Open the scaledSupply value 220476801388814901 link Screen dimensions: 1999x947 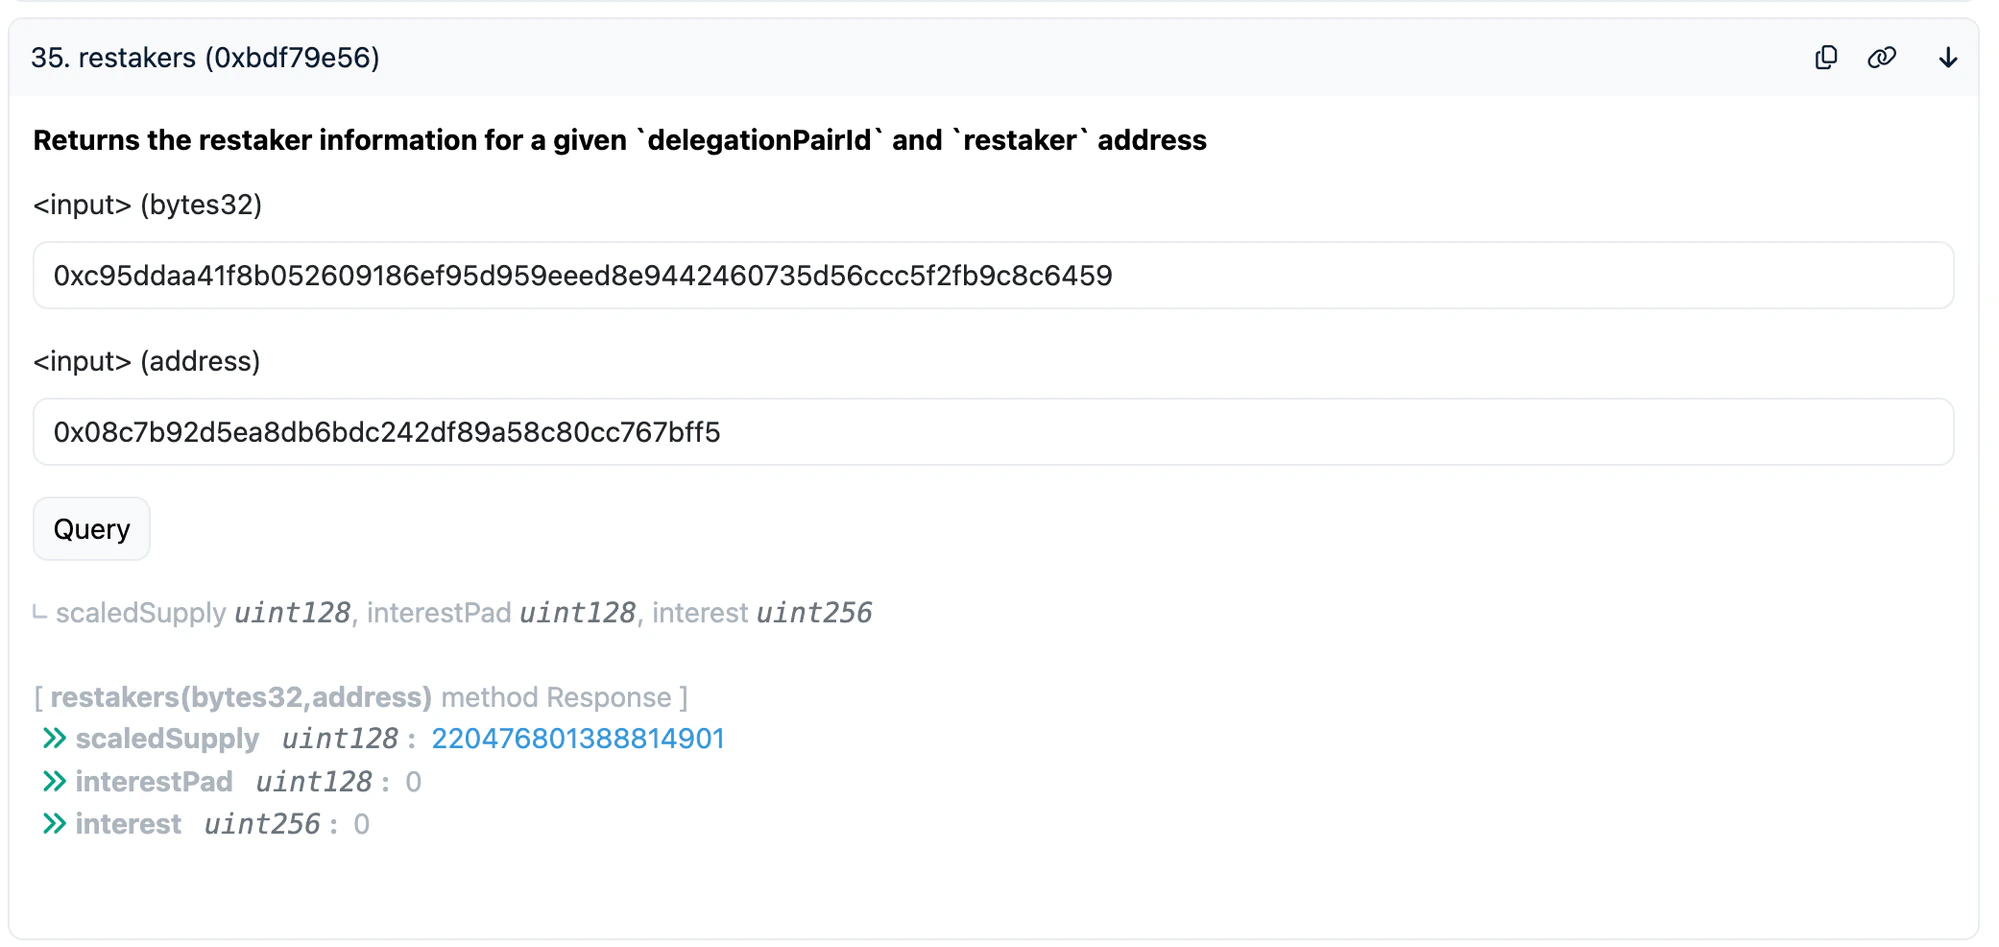[578, 738]
